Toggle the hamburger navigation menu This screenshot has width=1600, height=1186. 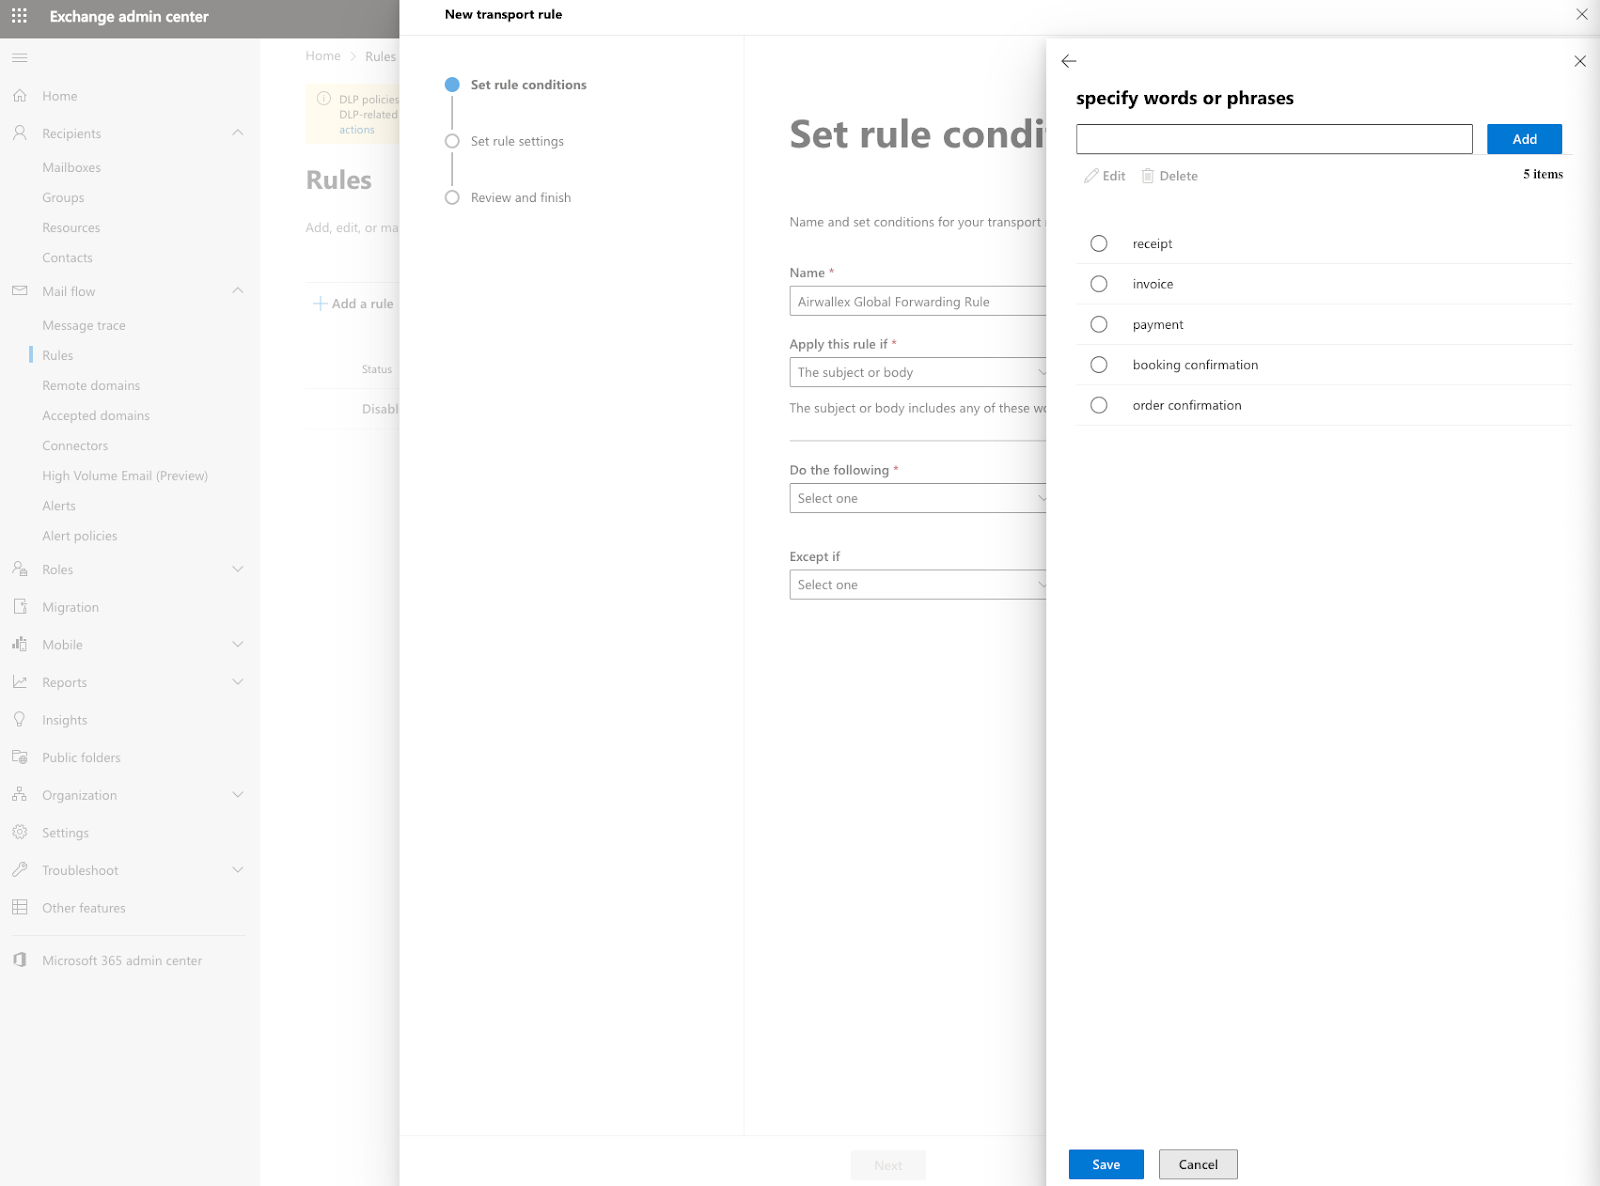19,58
